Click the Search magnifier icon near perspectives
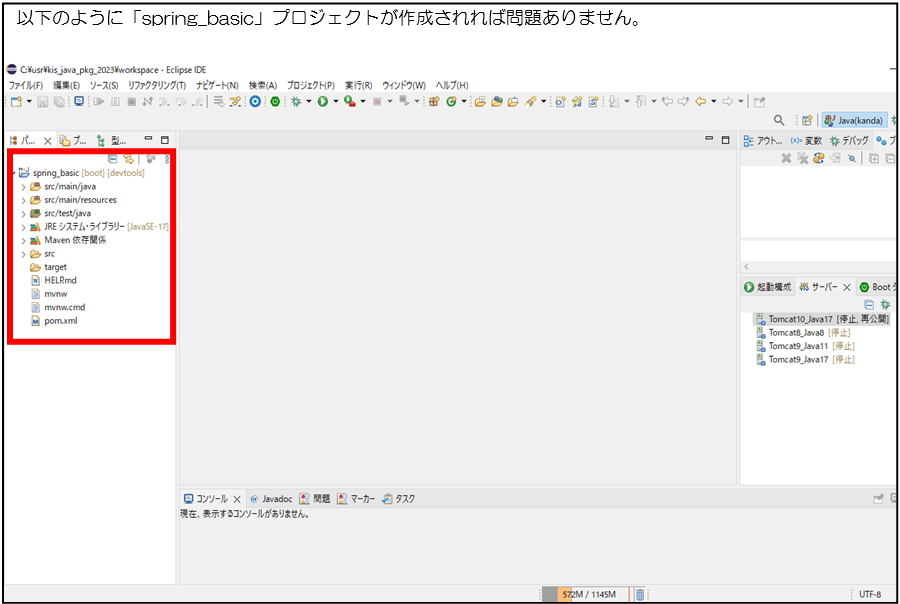 [x=779, y=120]
